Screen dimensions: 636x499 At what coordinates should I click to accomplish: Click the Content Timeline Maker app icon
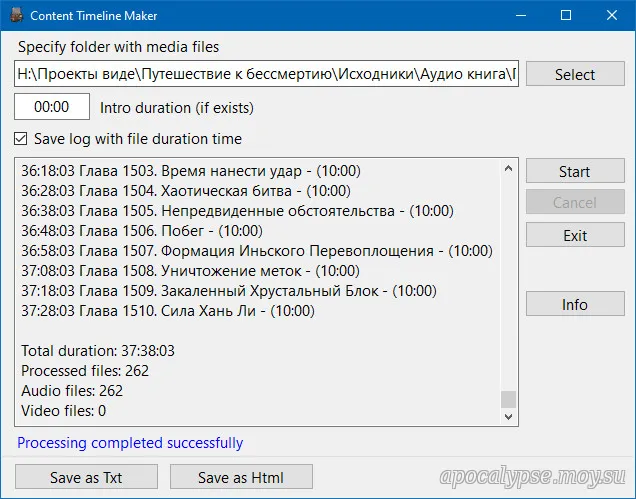(15, 16)
